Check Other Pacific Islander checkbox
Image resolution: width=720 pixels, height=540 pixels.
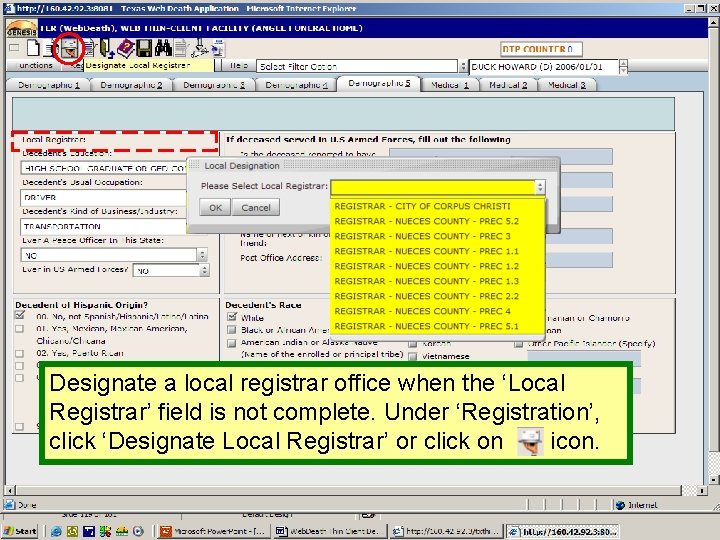point(518,343)
